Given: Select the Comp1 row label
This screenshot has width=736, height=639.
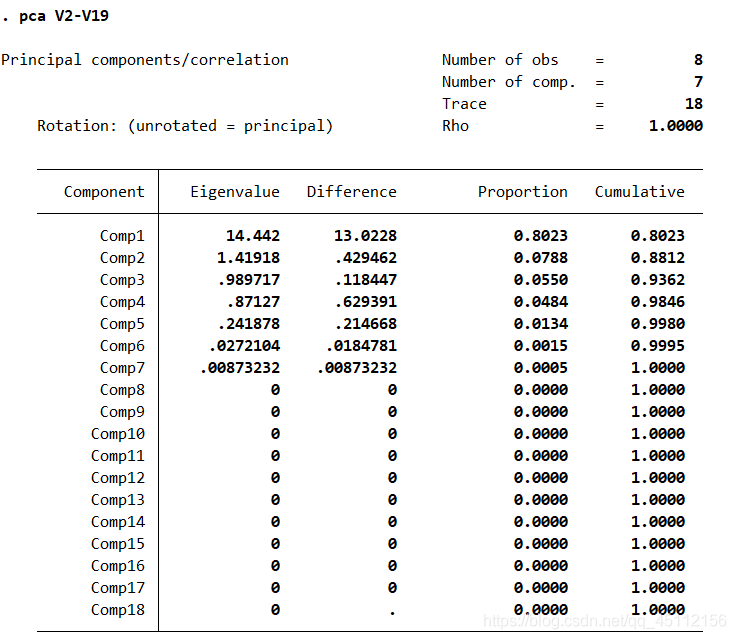Looking at the screenshot, I should tap(122, 236).
